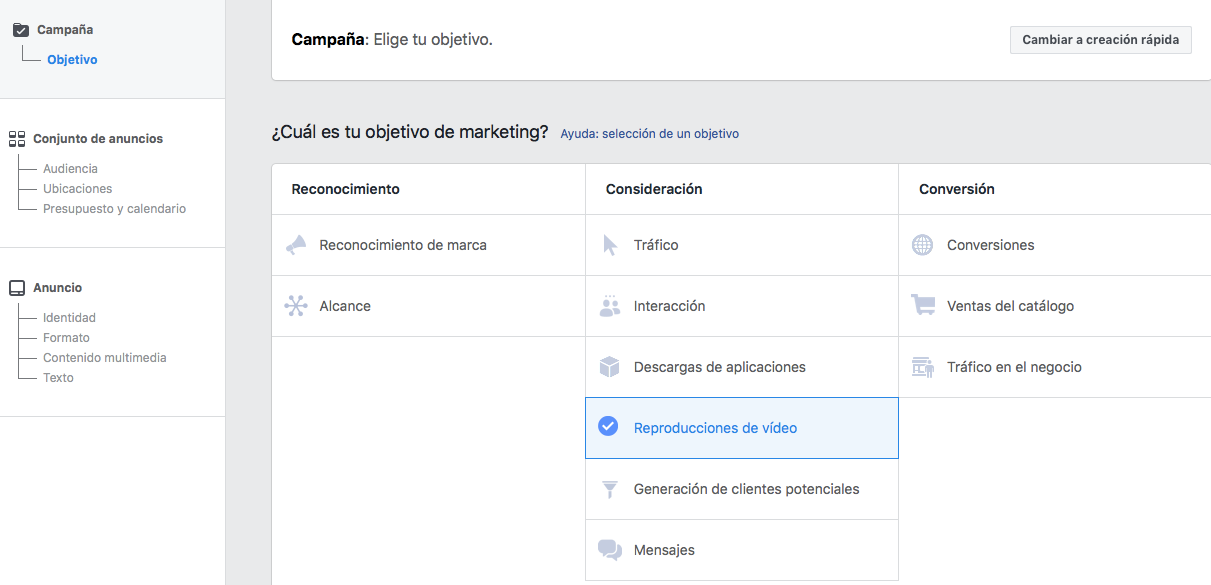Click the Tráfico cursor arrow icon
The width and height of the screenshot is (1211, 585).
click(610, 245)
